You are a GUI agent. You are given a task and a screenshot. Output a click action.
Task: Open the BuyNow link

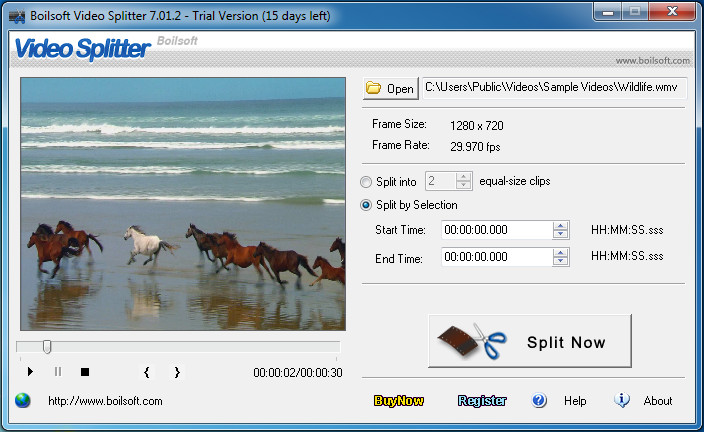[x=399, y=401]
